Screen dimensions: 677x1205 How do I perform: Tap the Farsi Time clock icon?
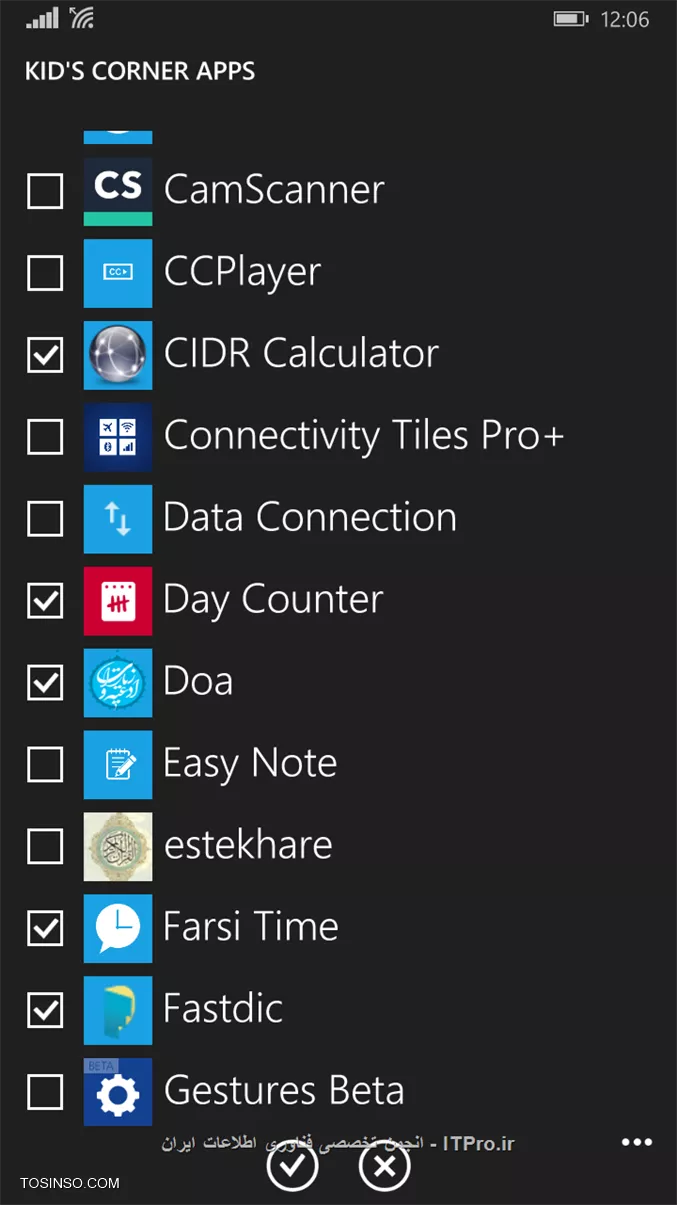[x=118, y=929]
